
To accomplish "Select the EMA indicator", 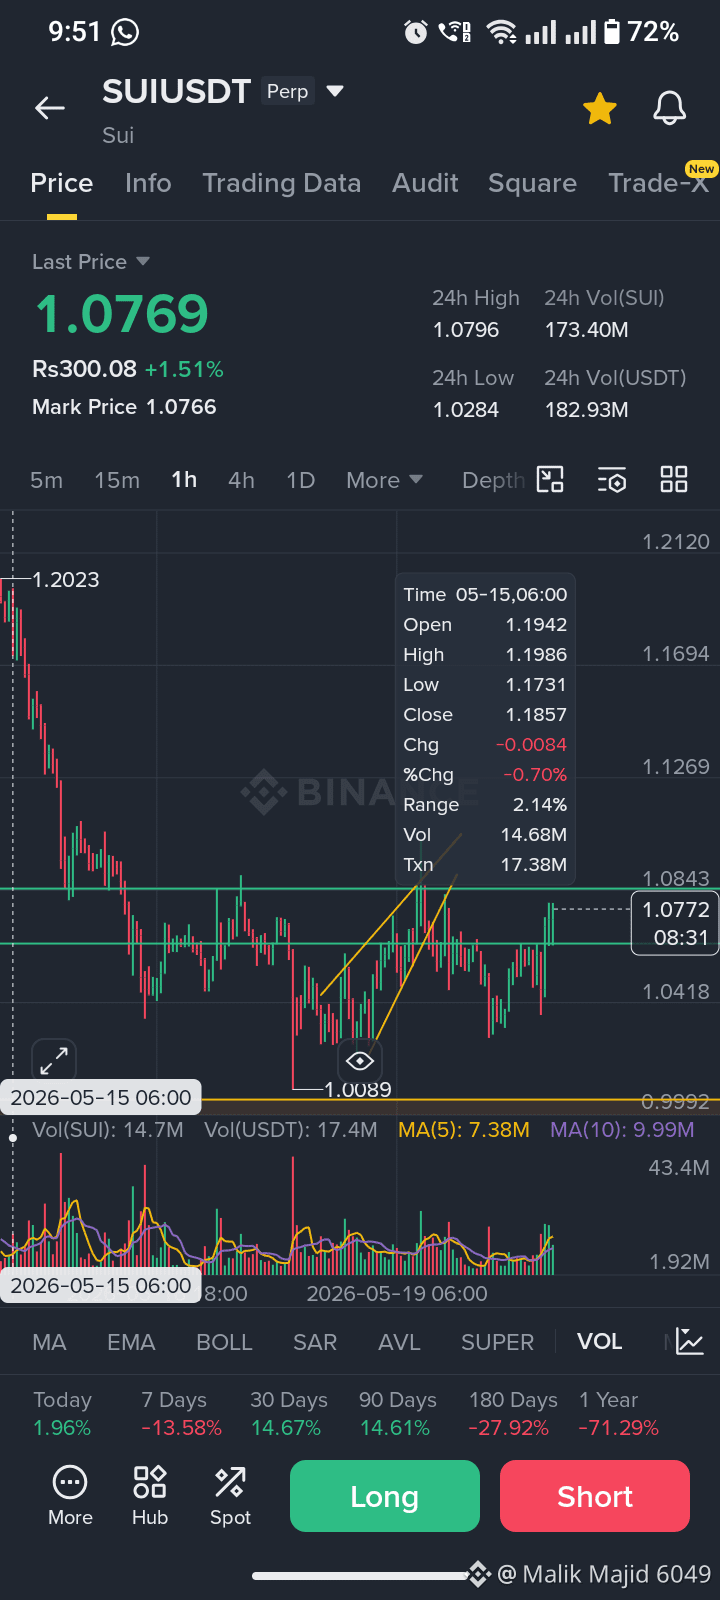I will pyautogui.click(x=131, y=1342).
